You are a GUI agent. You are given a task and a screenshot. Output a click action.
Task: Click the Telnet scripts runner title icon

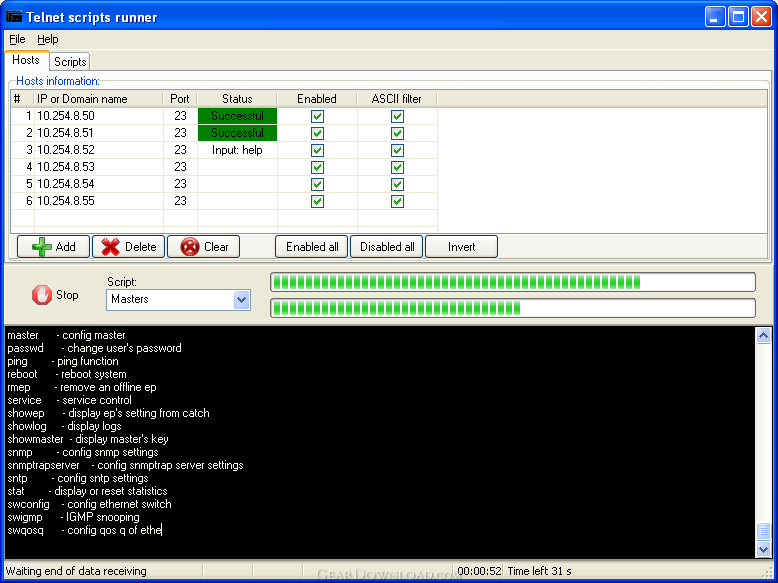tap(14, 17)
